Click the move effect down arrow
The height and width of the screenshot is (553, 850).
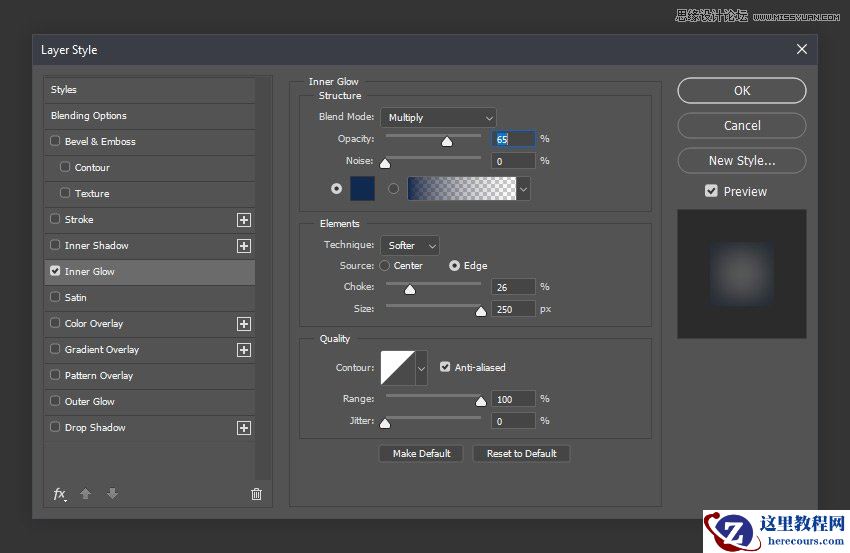[x=112, y=494]
